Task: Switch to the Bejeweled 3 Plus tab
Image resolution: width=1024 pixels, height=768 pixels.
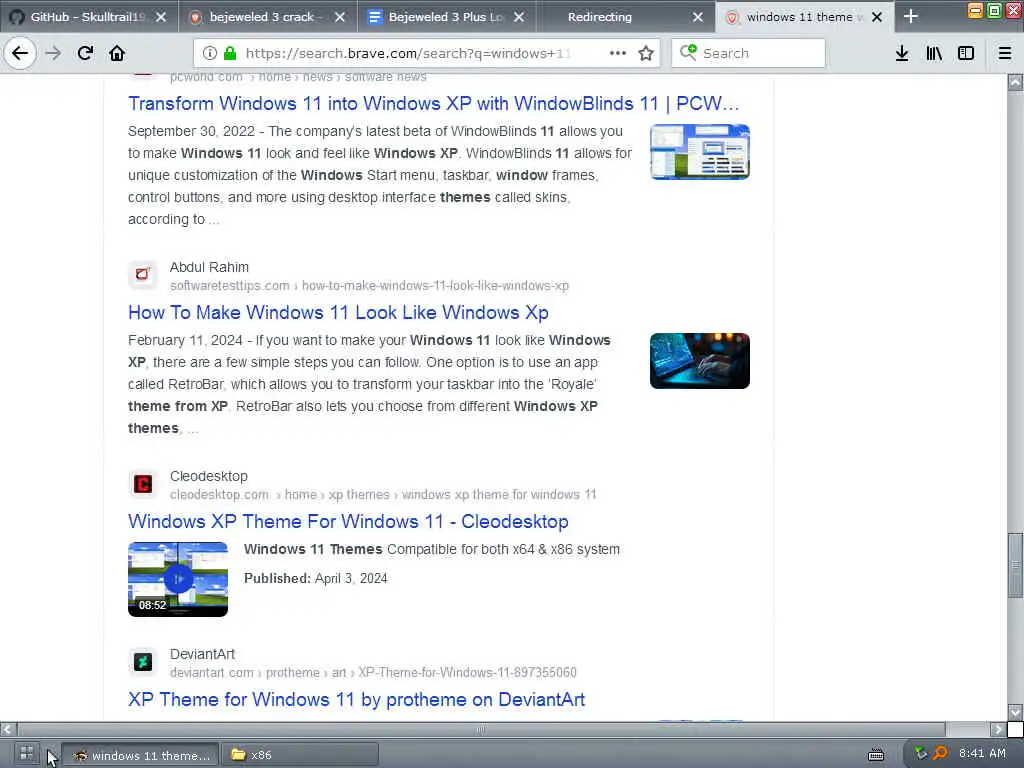Action: 447,17
